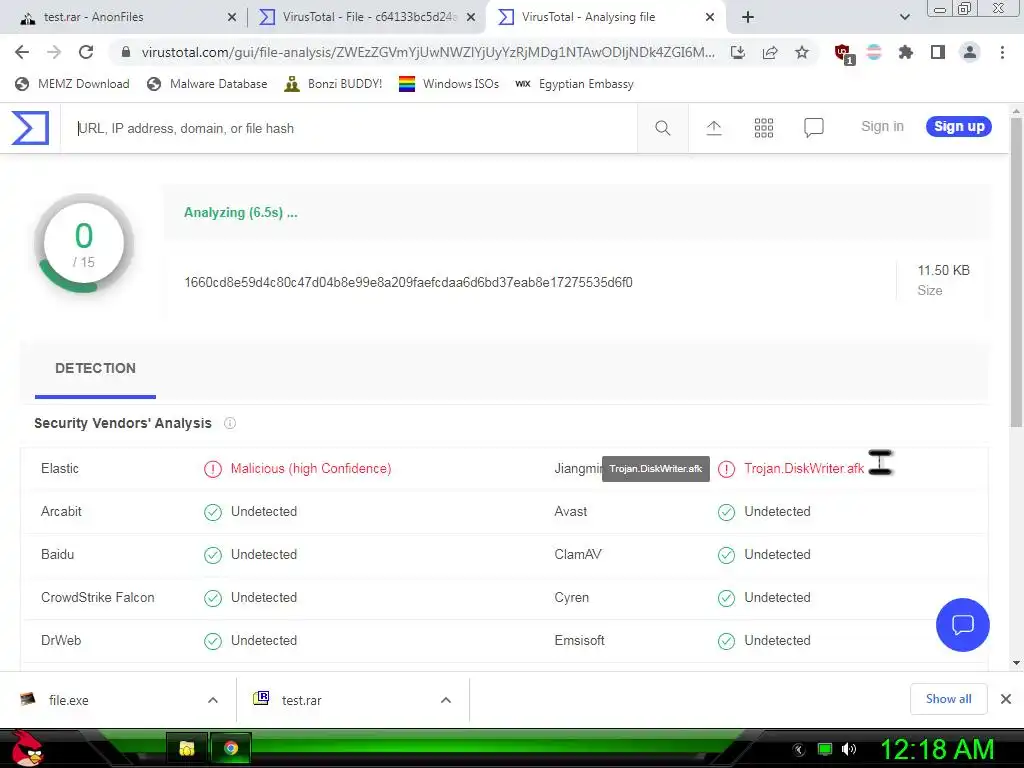Click the Emsisoft vendor name
The image size is (1024, 768).
pyautogui.click(x=579, y=641)
